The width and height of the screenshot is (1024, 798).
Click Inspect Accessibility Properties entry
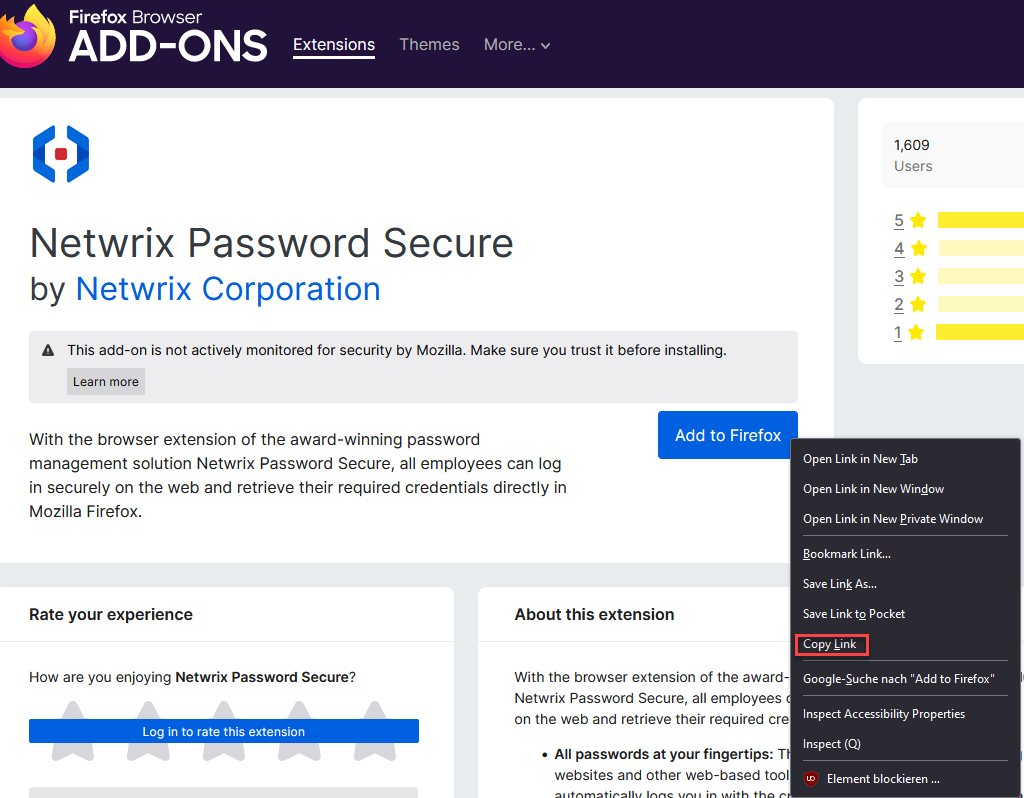883,714
